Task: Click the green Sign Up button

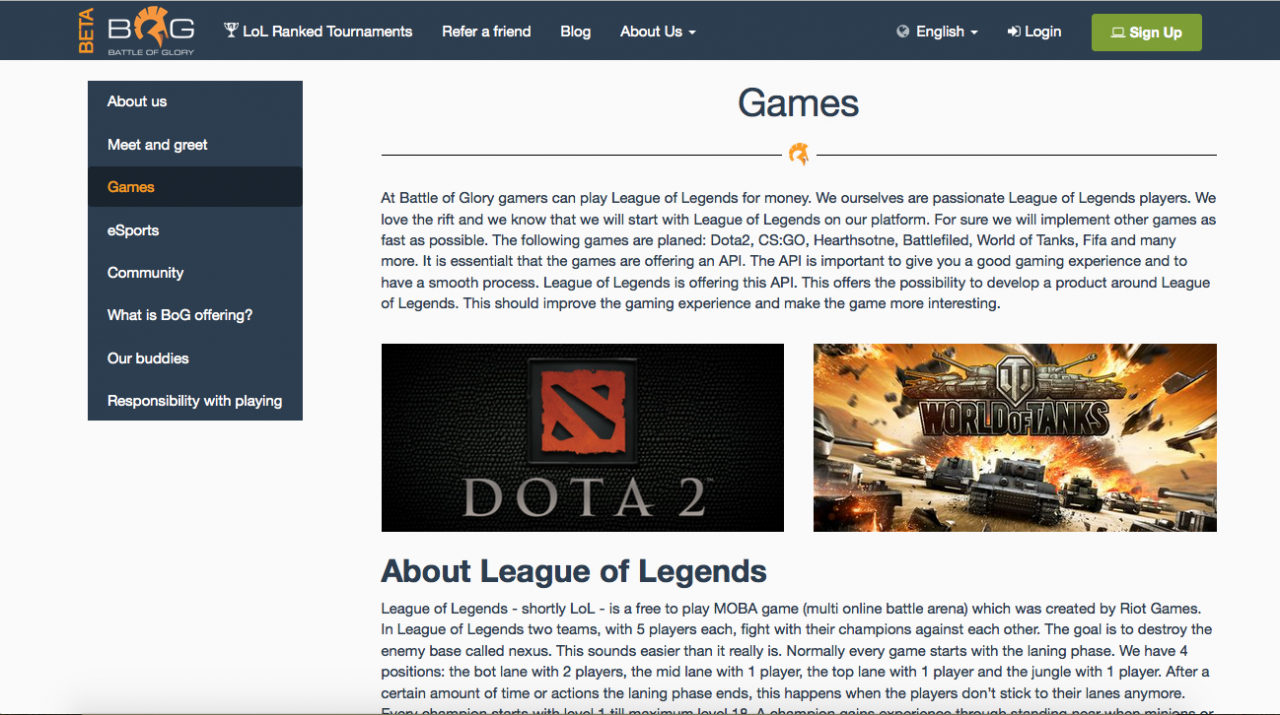Action: tap(1146, 32)
